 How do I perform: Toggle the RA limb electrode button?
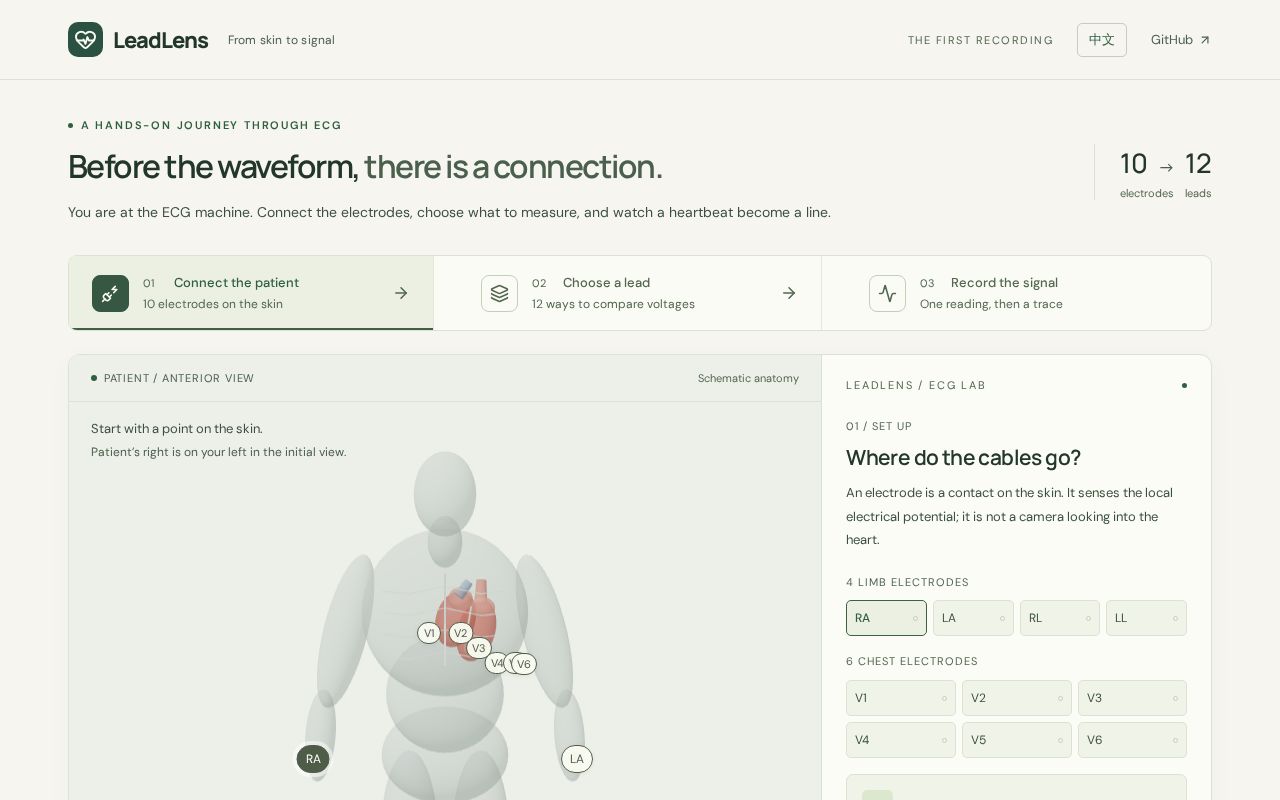[886, 618]
